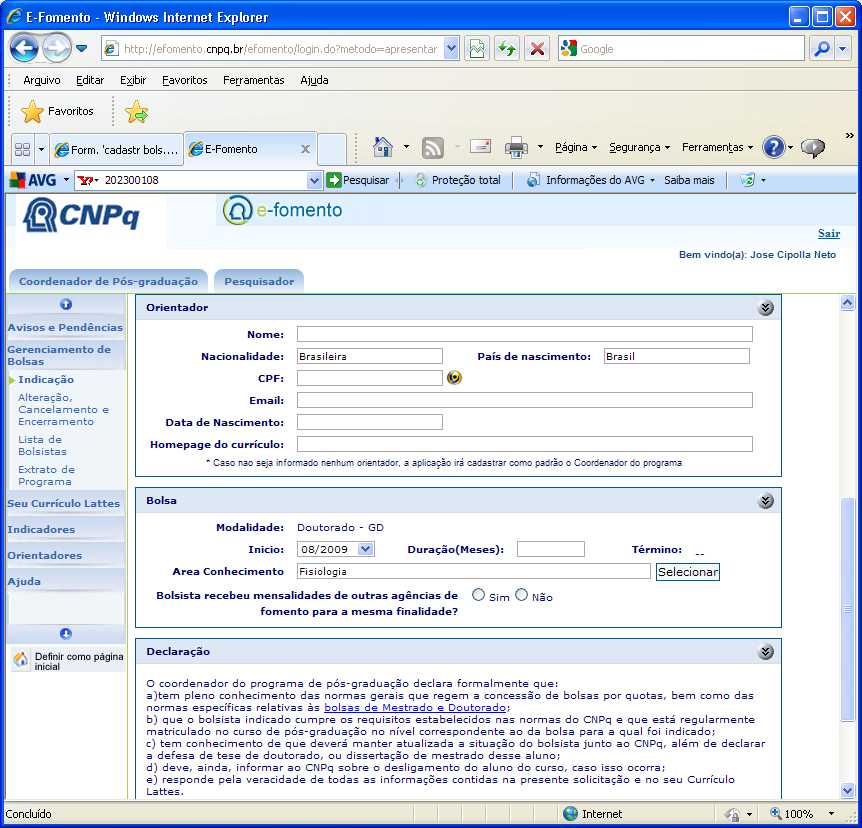Click the Compatibility View icon
The image size is (862, 828).
tap(477, 49)
